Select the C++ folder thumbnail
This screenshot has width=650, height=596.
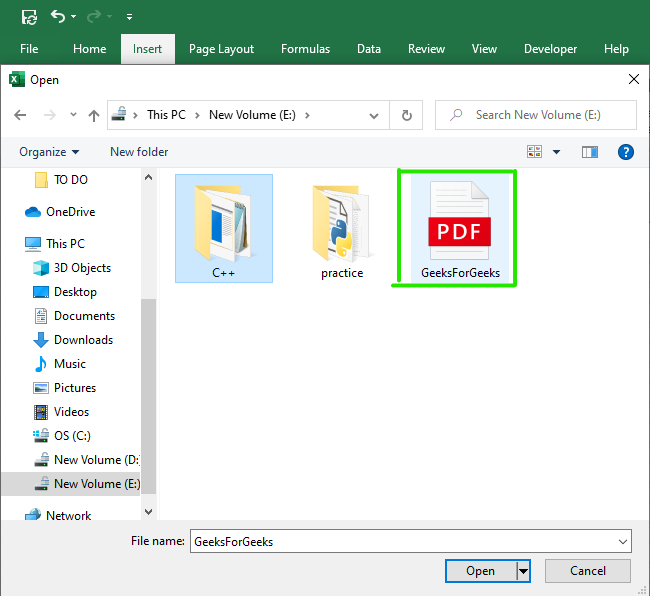(x=224, y=228)
